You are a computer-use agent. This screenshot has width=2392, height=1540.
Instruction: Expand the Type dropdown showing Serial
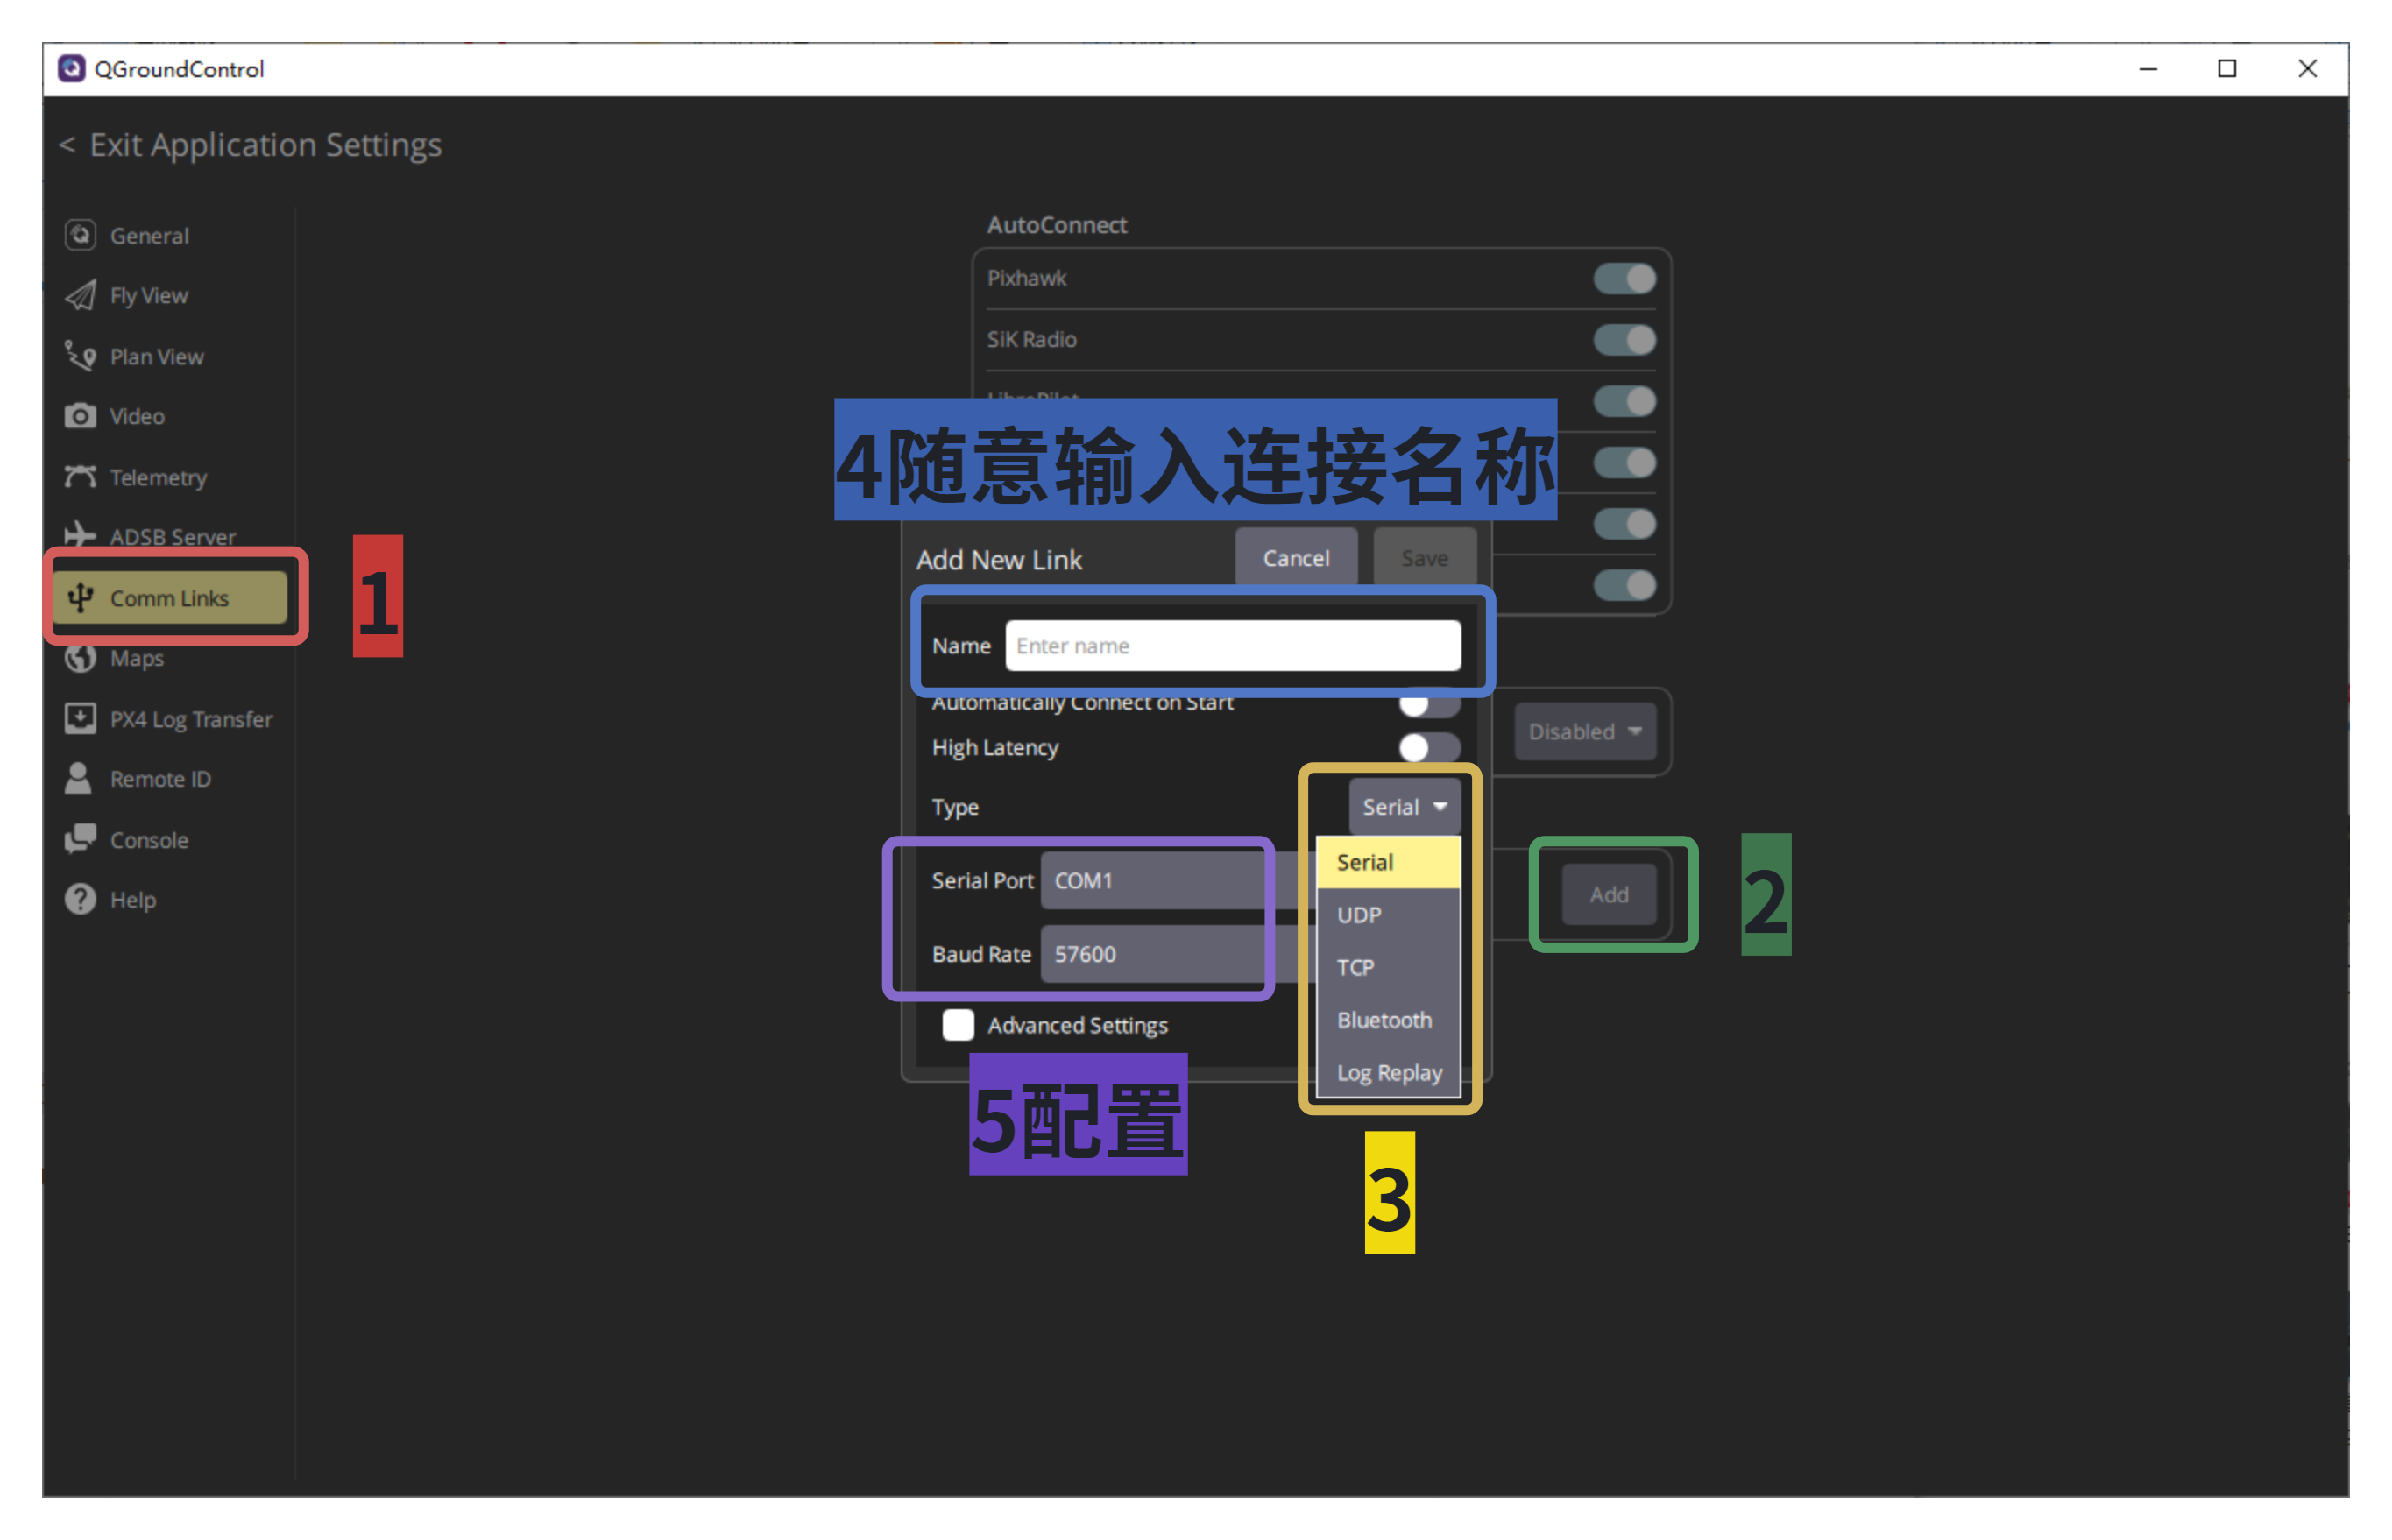1404,806
